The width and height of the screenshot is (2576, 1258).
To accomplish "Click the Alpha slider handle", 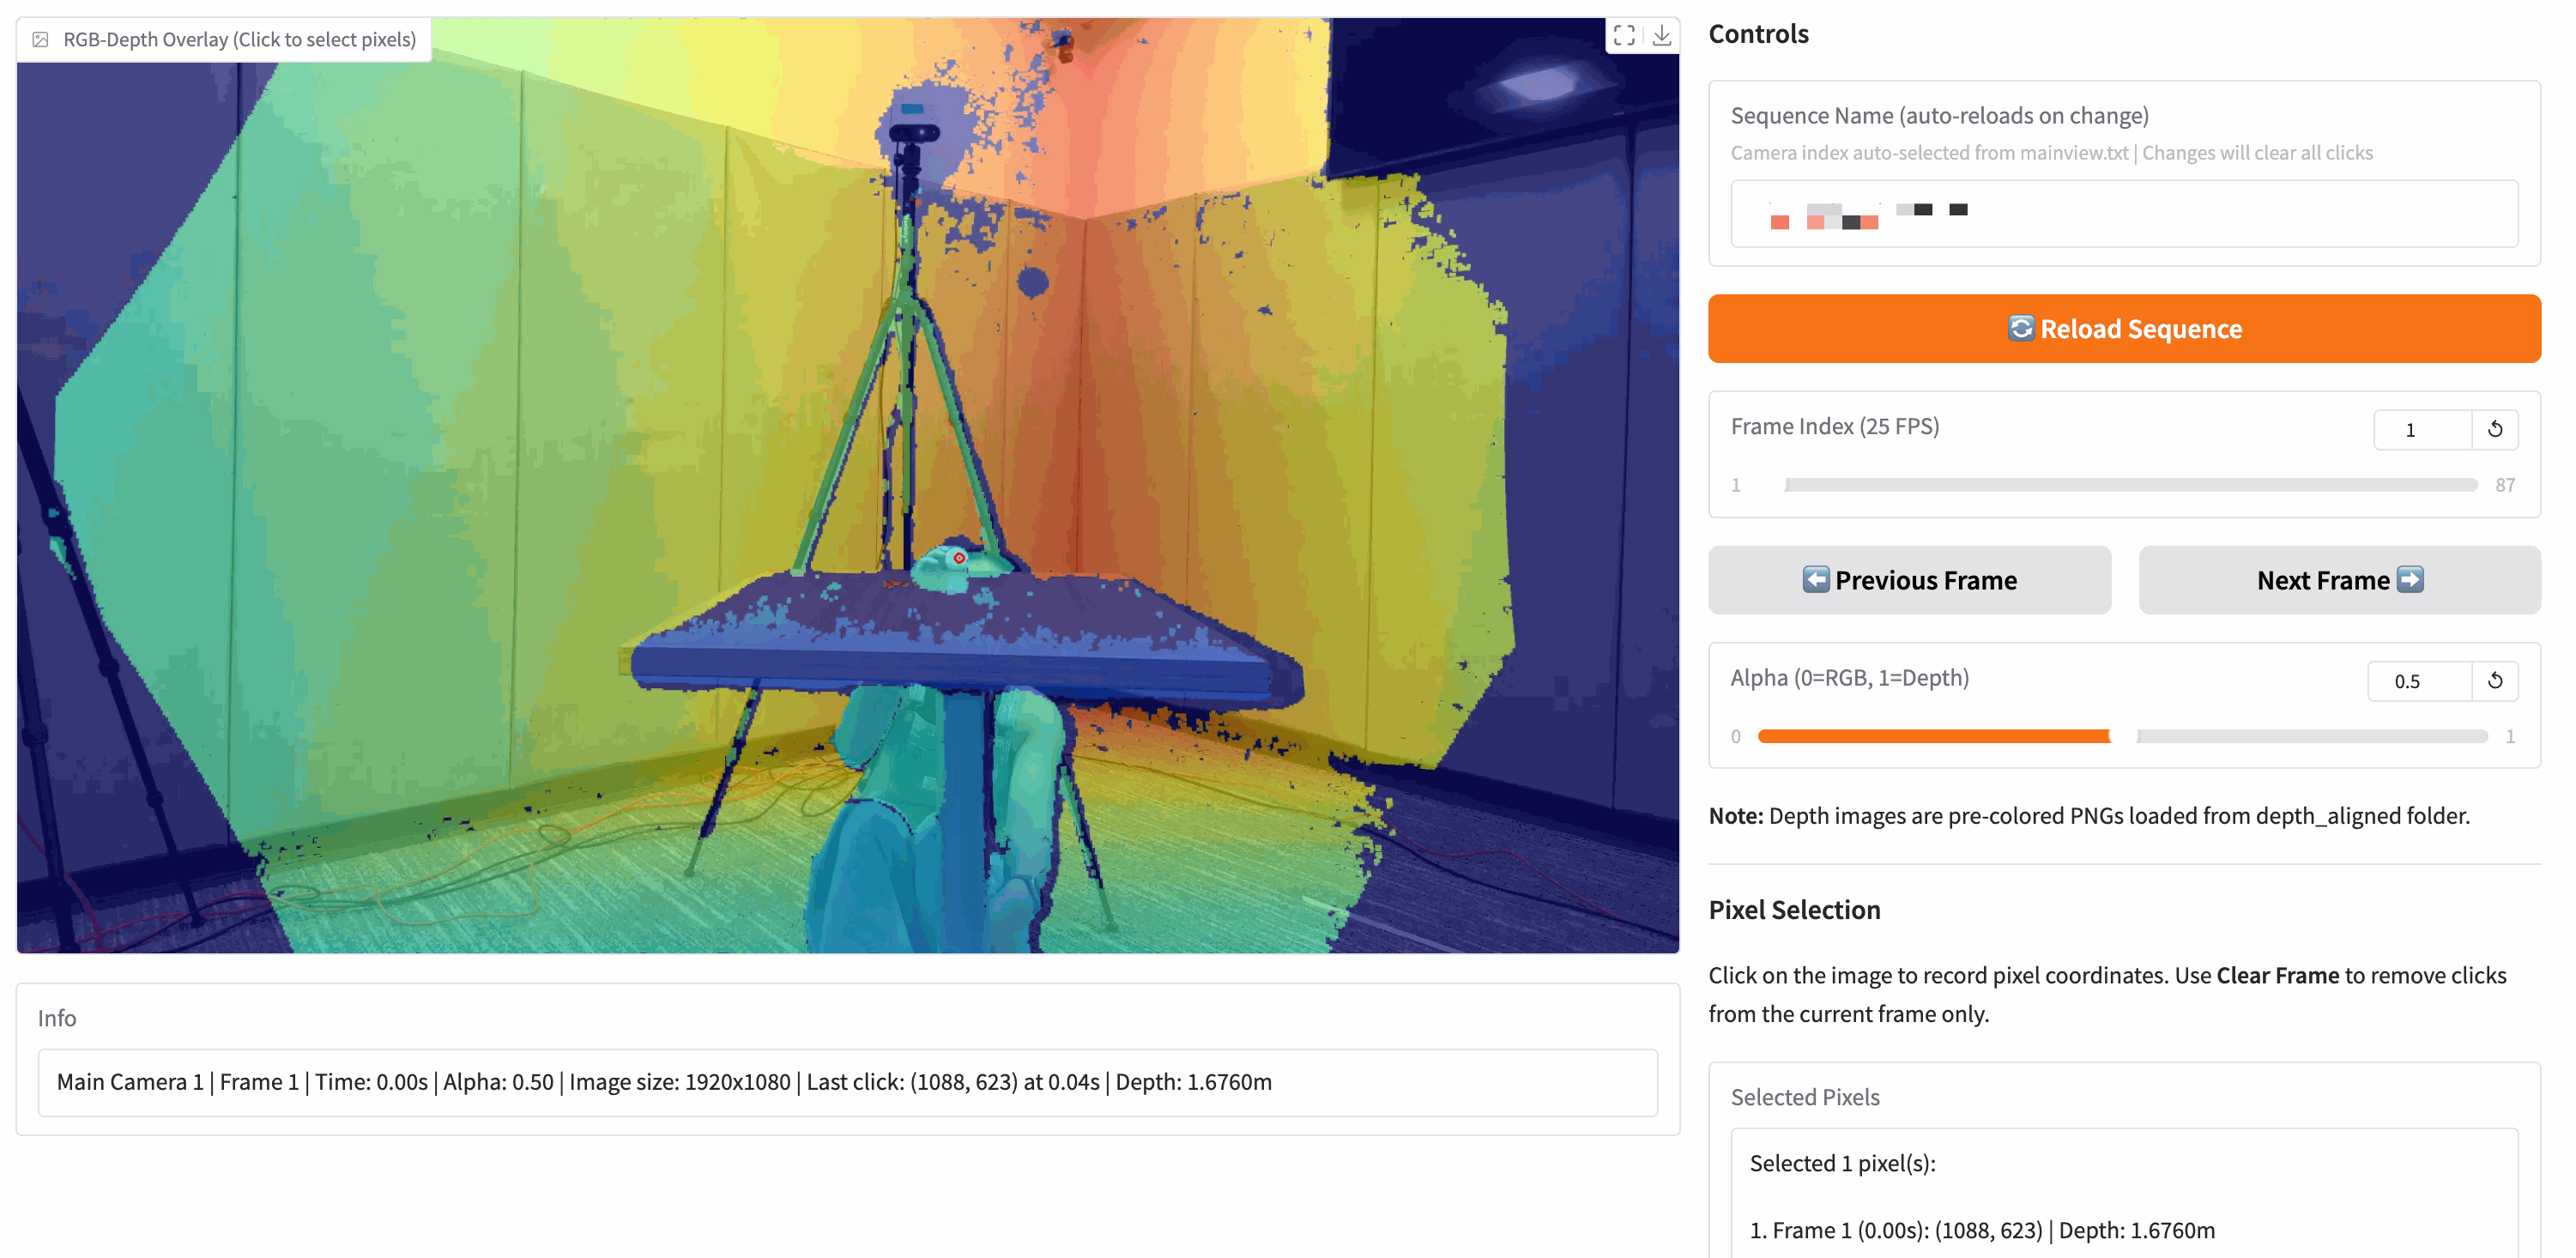I will (x=2122, y=736).
